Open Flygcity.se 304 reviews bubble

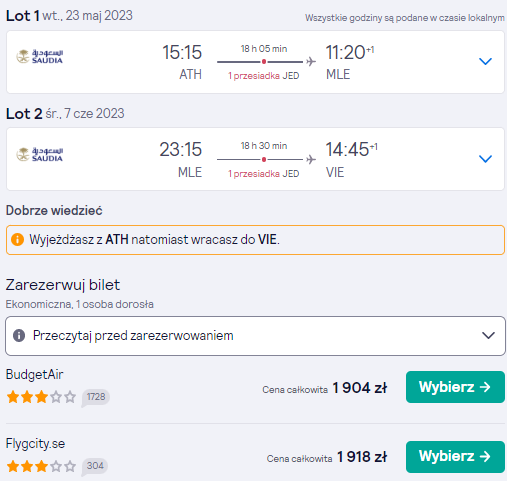point(95,466)
